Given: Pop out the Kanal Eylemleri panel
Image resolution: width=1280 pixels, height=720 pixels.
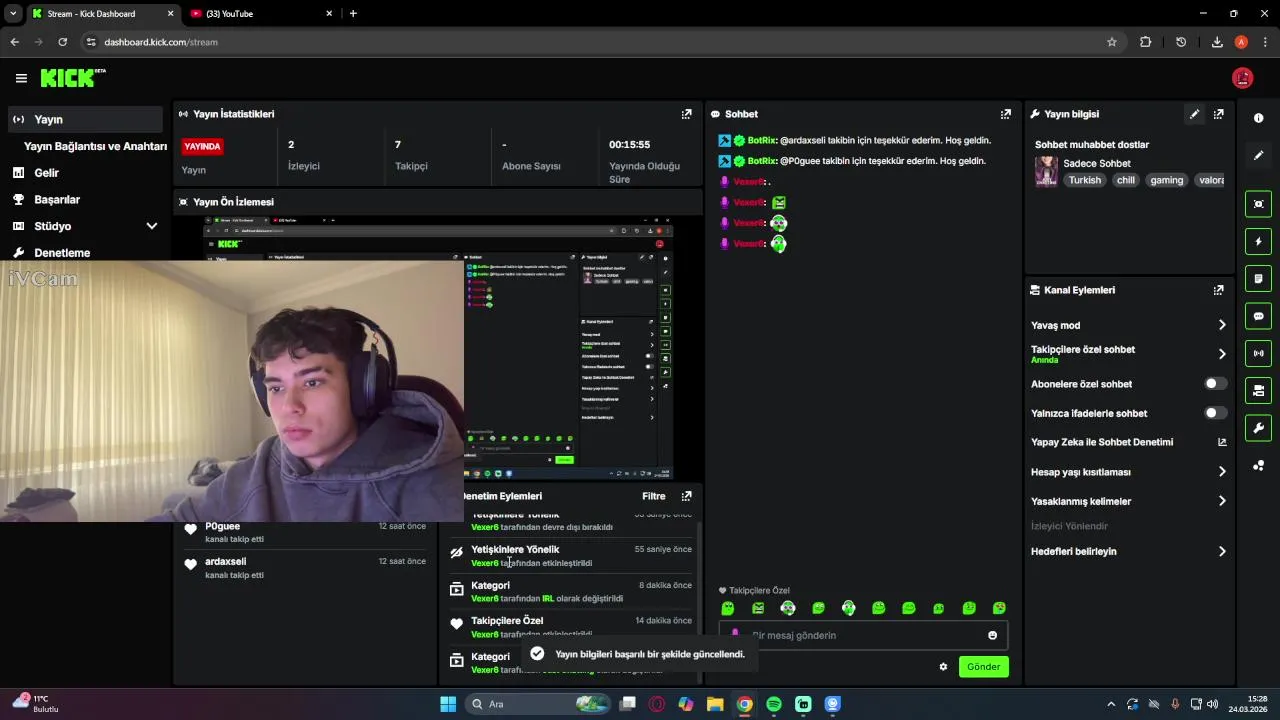Looking at the screenshot, I should click(x=1218, y=290).
